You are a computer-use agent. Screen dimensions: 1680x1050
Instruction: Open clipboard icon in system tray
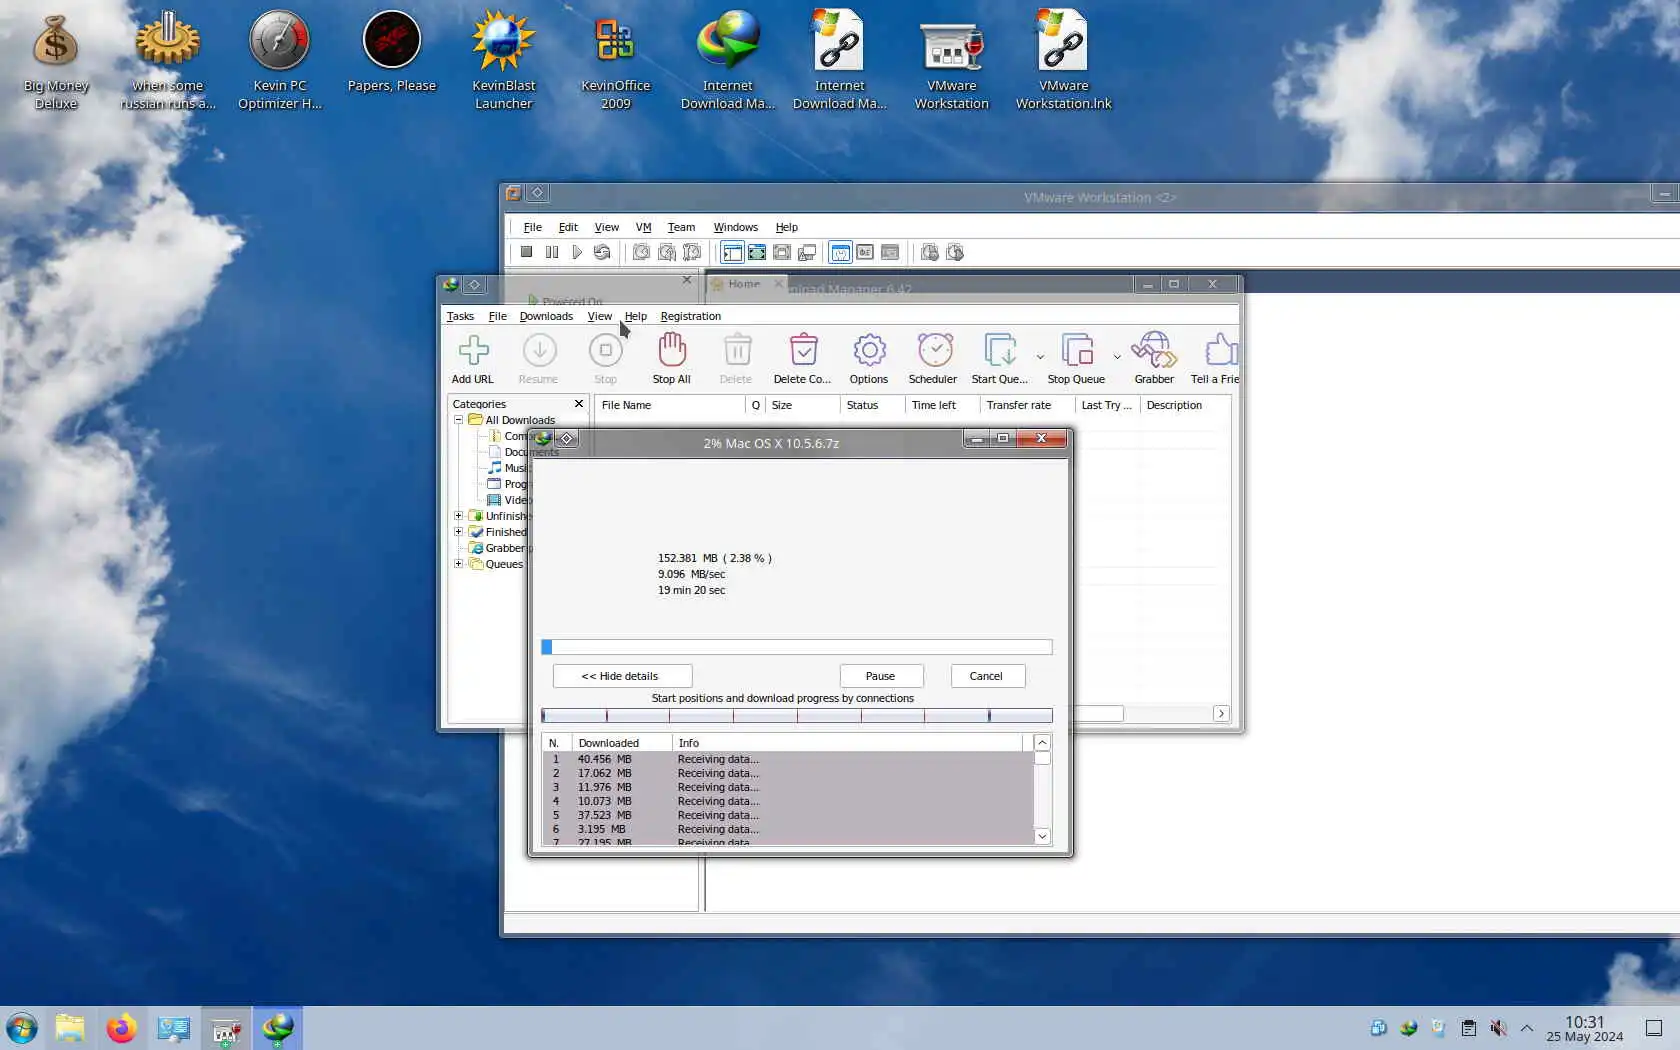coord(1468,1028)
